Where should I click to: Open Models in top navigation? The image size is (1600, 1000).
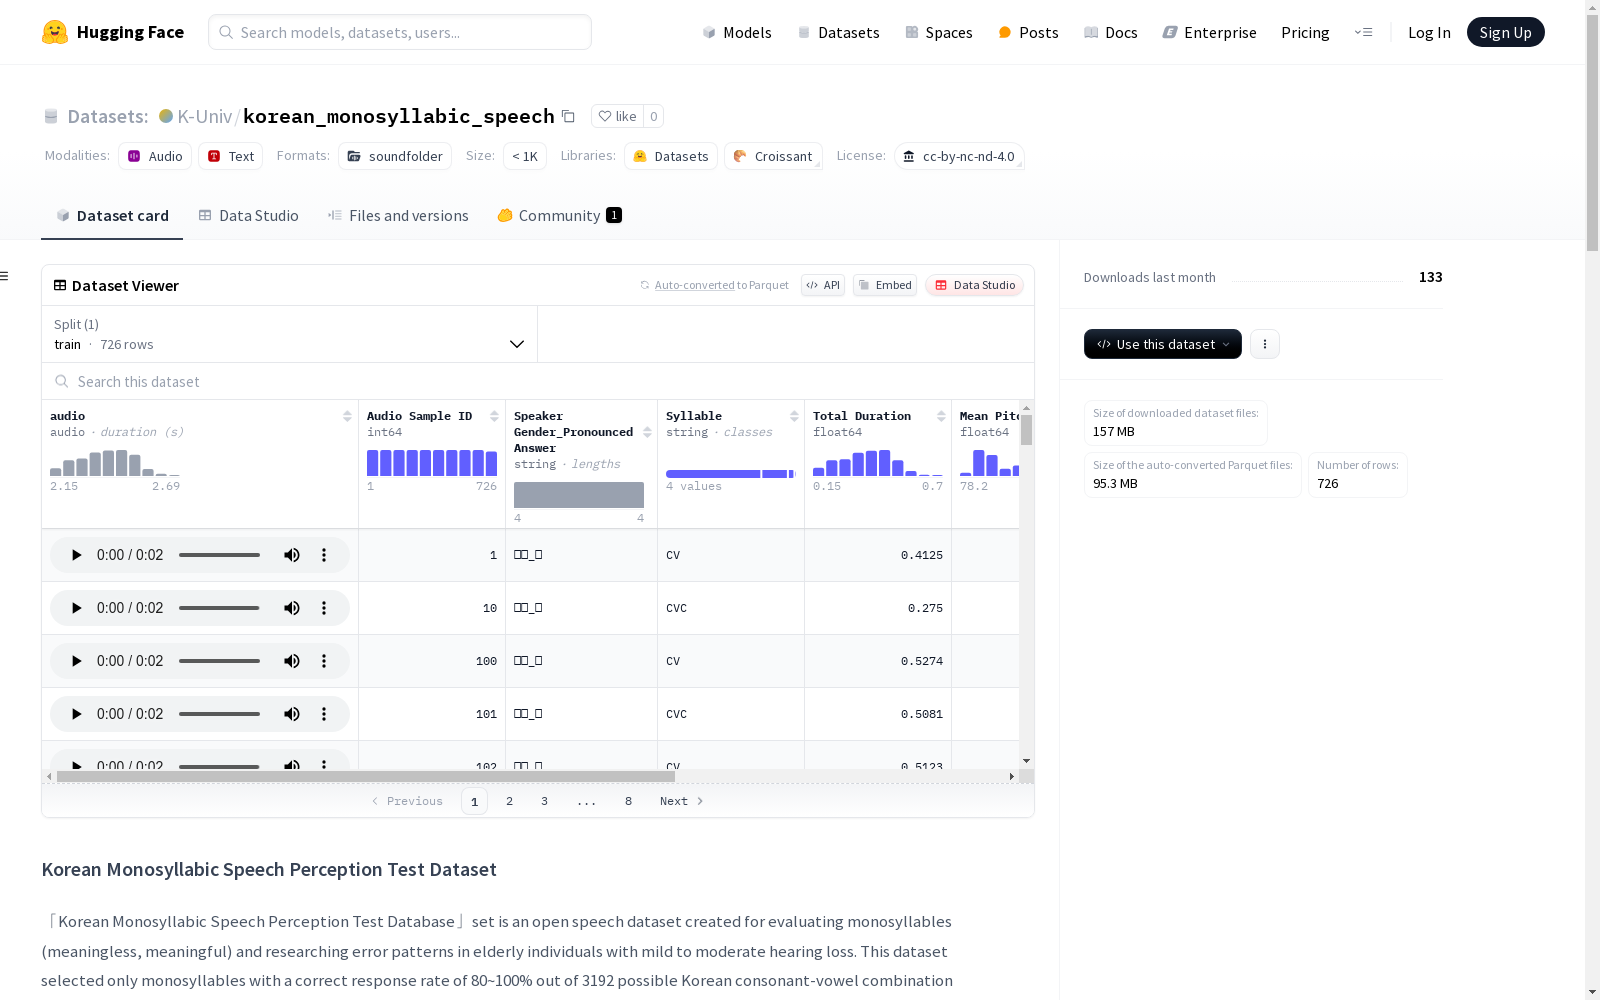[x=737, y=32]
